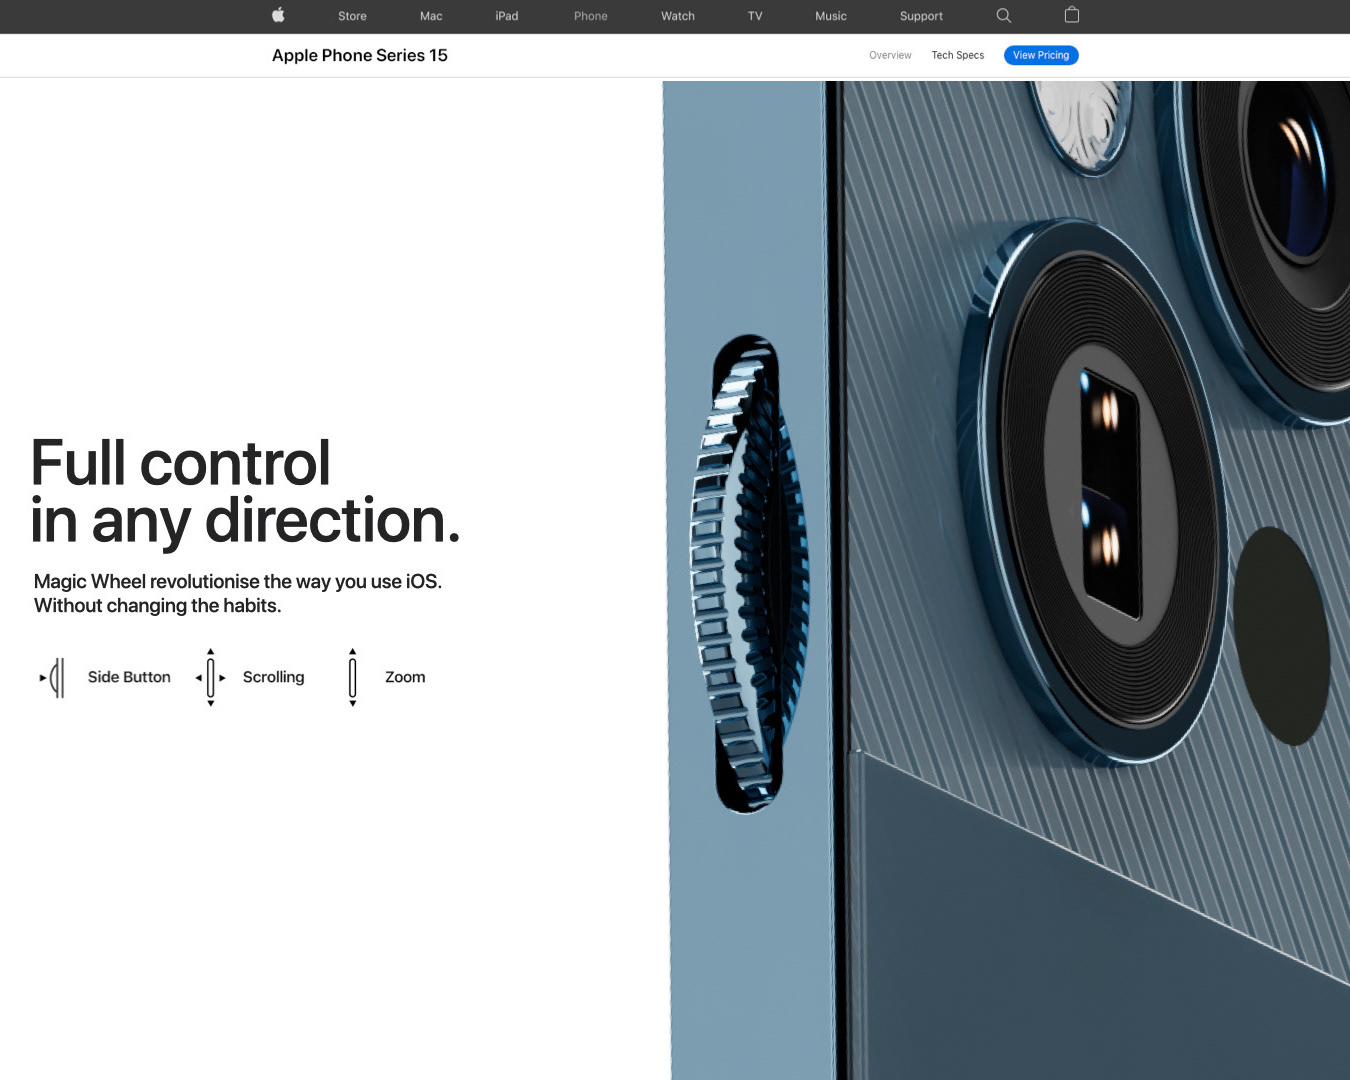This screenshot has height=1080, width=1350.
Task: Open the shopping bag icon
Action: coord(1072,14)
